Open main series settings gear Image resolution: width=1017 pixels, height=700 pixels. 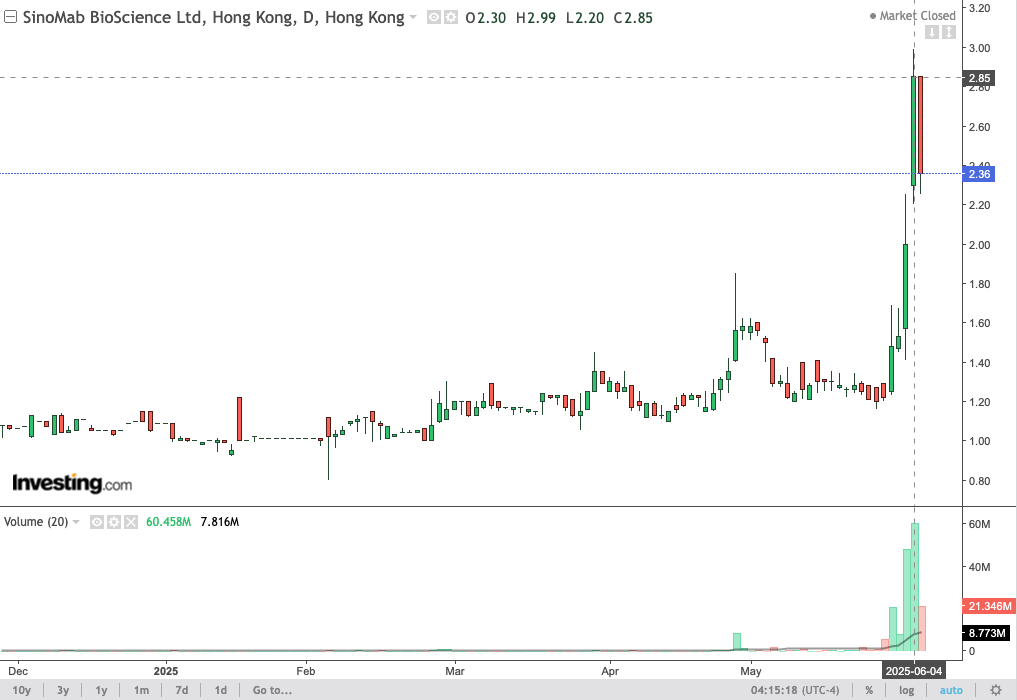point(450,18)
